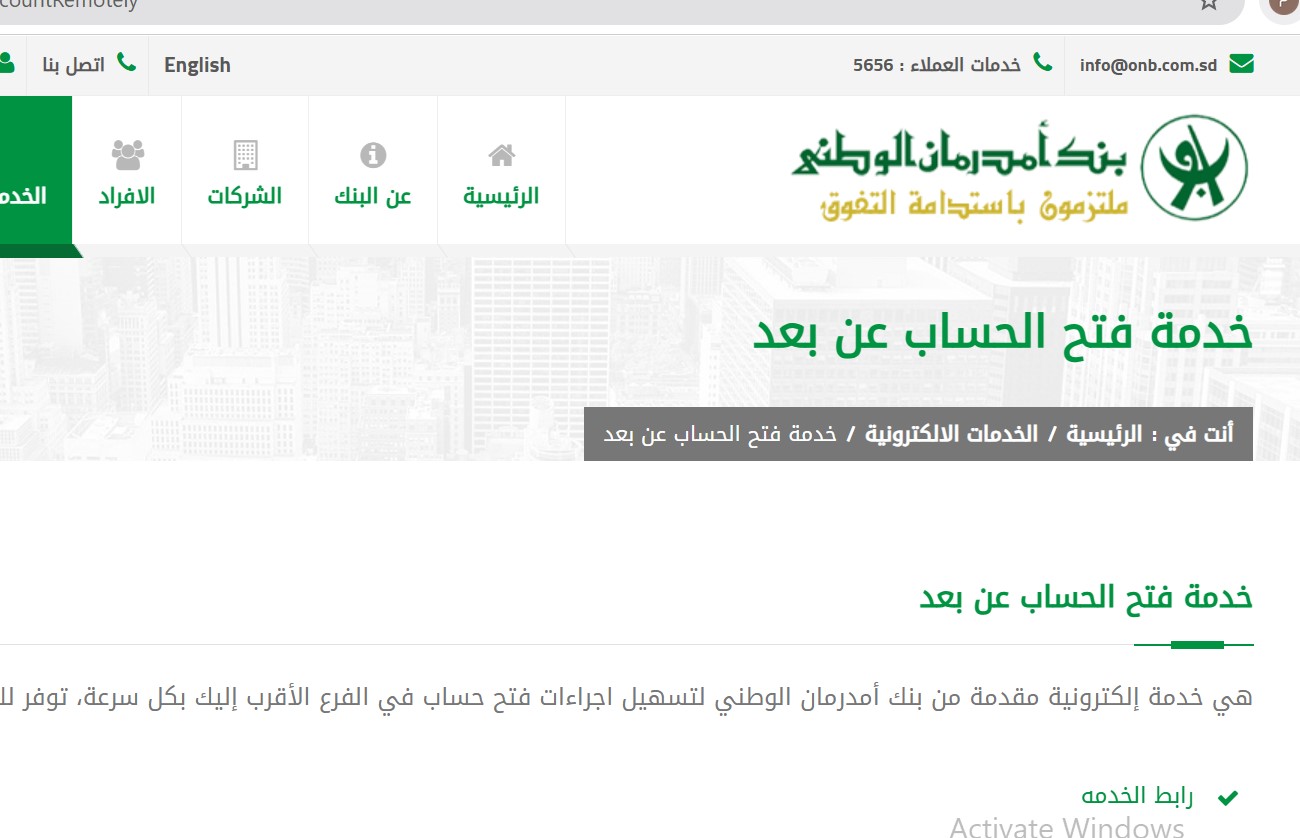Click the info circle icon above عن البنك
Screen dimensions: 1300x838
(373, 155)
